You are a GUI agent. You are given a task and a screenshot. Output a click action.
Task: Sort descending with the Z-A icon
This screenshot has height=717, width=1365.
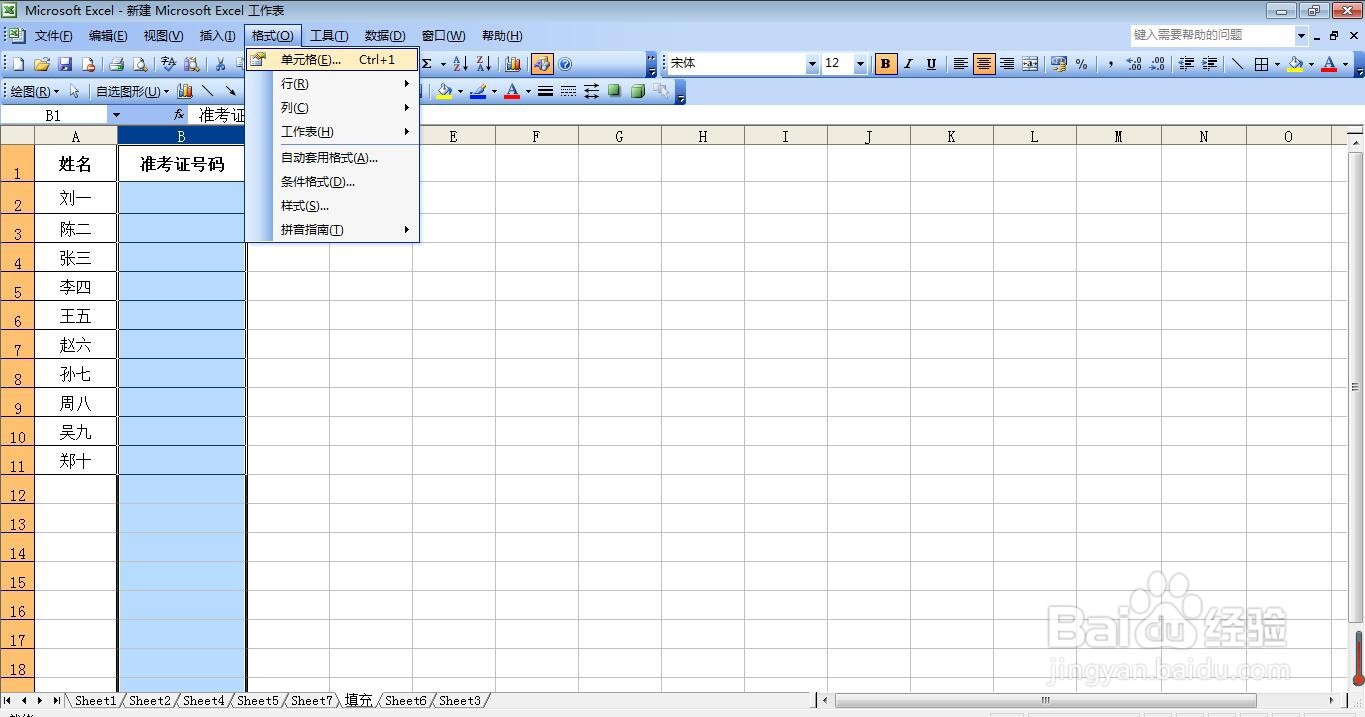click(x=484, y=64)
